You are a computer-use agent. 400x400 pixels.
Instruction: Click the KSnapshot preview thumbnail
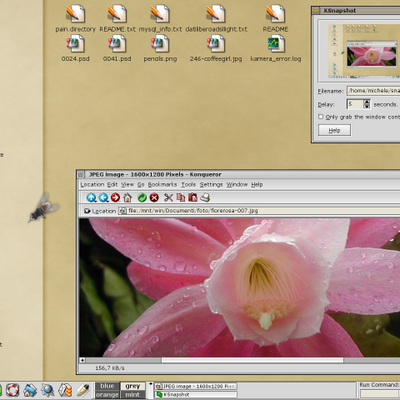(x=364, y=51)
